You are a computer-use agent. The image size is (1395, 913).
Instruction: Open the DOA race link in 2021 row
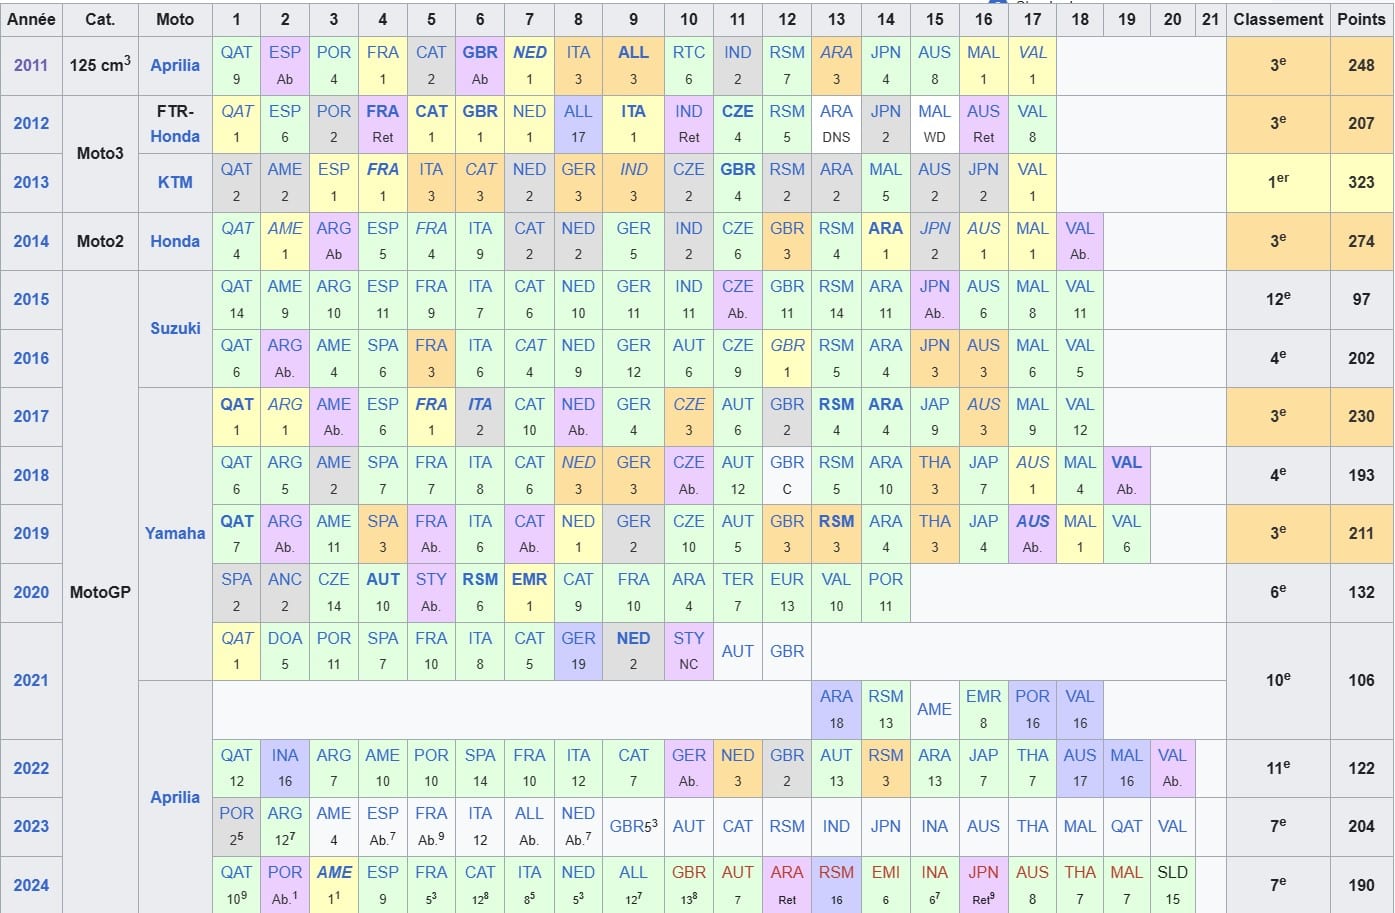285,638
